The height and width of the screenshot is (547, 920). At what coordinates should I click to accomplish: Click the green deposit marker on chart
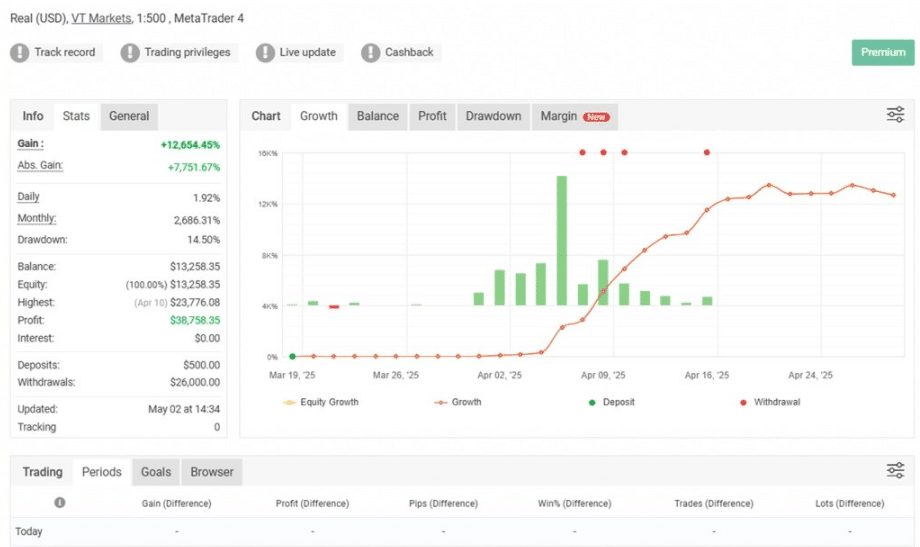(x=292, y=356)
